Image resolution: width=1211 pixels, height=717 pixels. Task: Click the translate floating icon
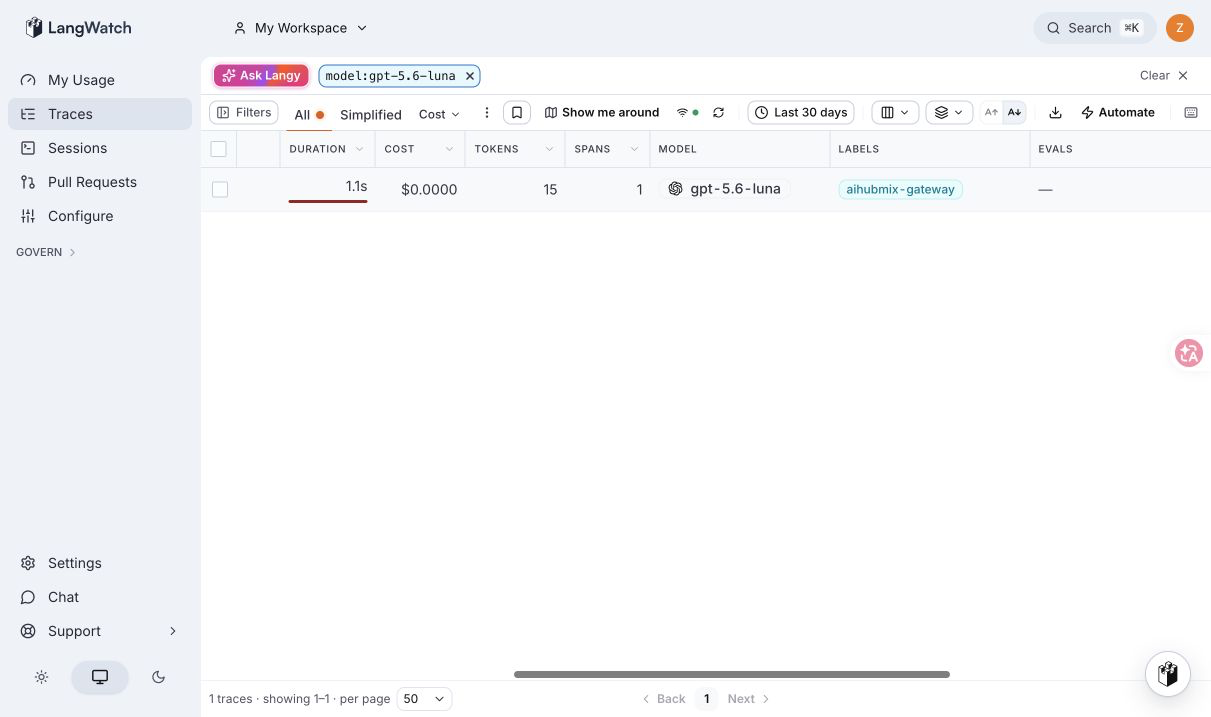pyautogui.click(x=1189, y=353)
